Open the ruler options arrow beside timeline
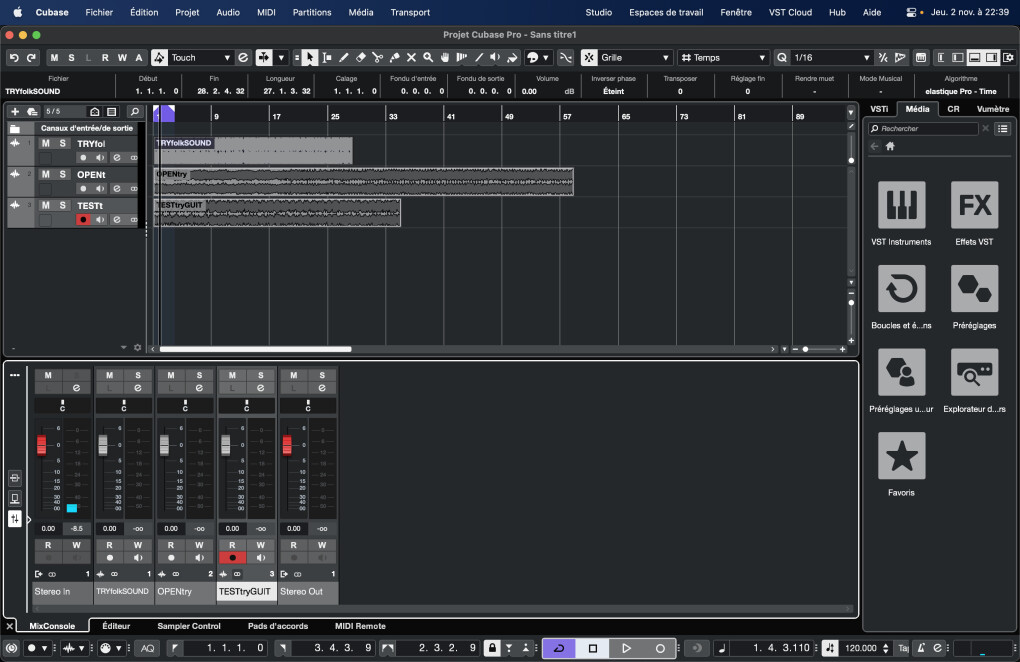The width and height of the screenshot is (1020, 662). click(850, 113)
